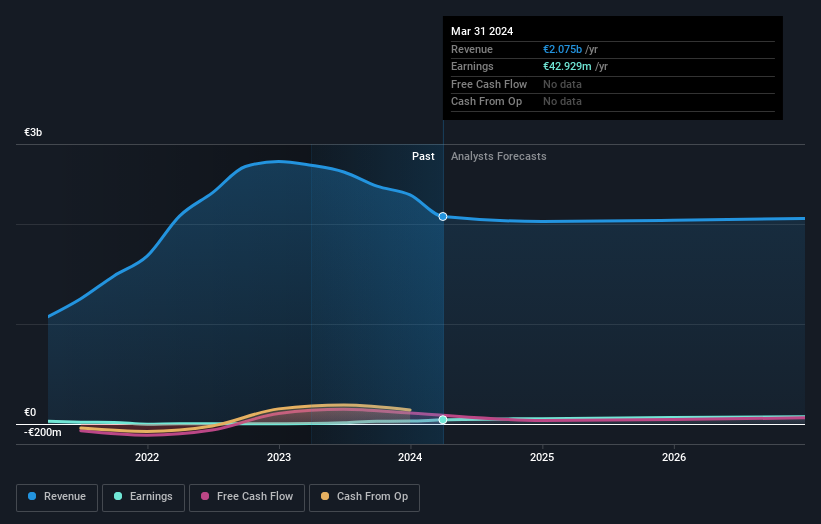The width and height of the screenshot is (821, 524).
Task: Click the 2024 x-axis label
Action: (410, 458)
